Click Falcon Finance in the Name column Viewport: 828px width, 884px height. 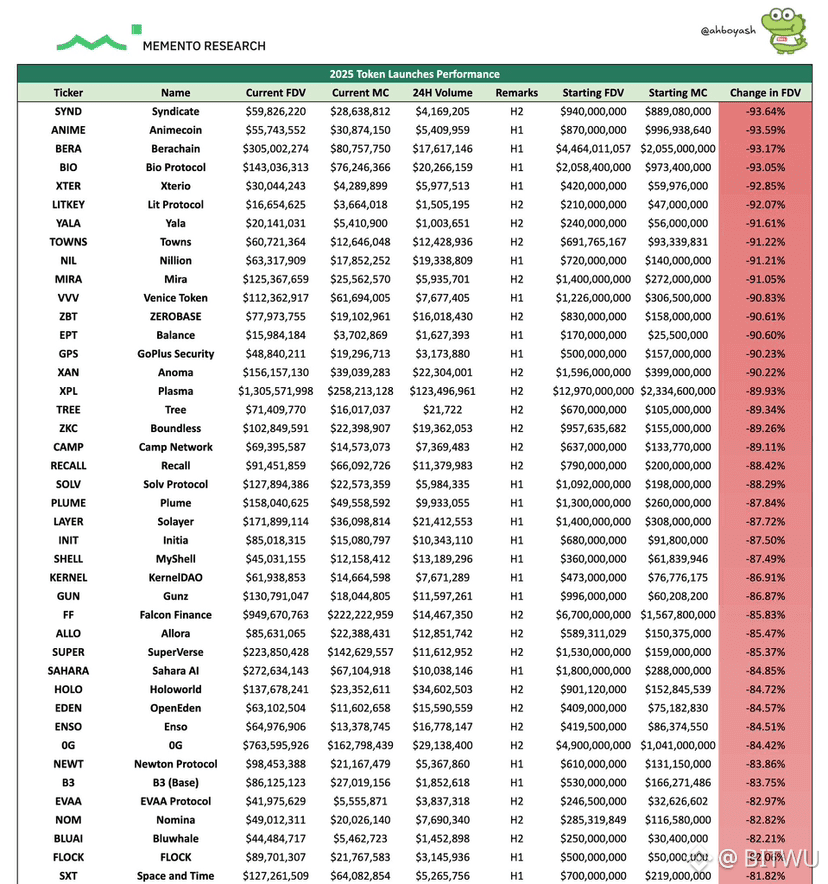[x=176, y=615]
